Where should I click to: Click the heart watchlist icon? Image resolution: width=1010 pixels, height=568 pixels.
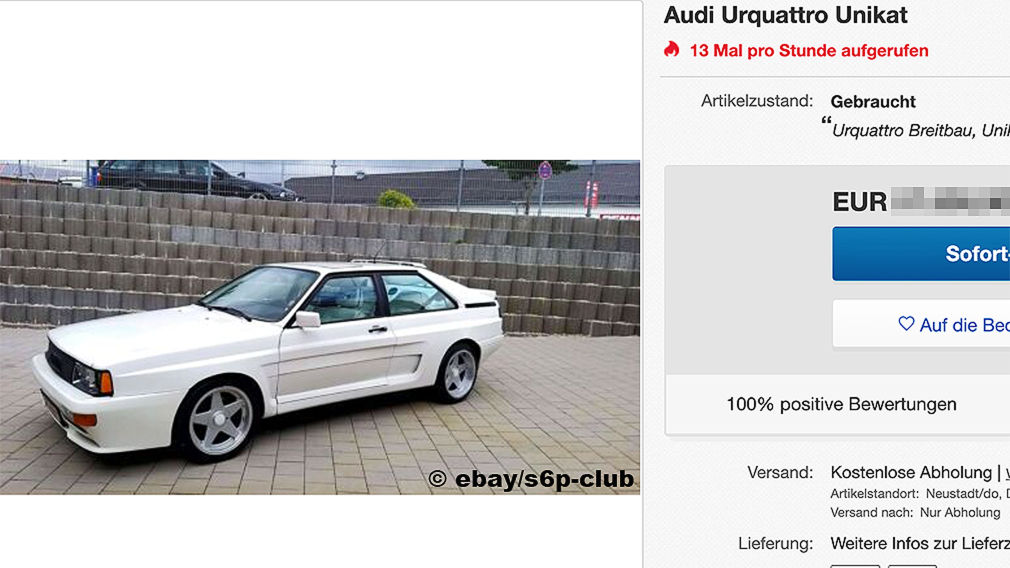906,324
